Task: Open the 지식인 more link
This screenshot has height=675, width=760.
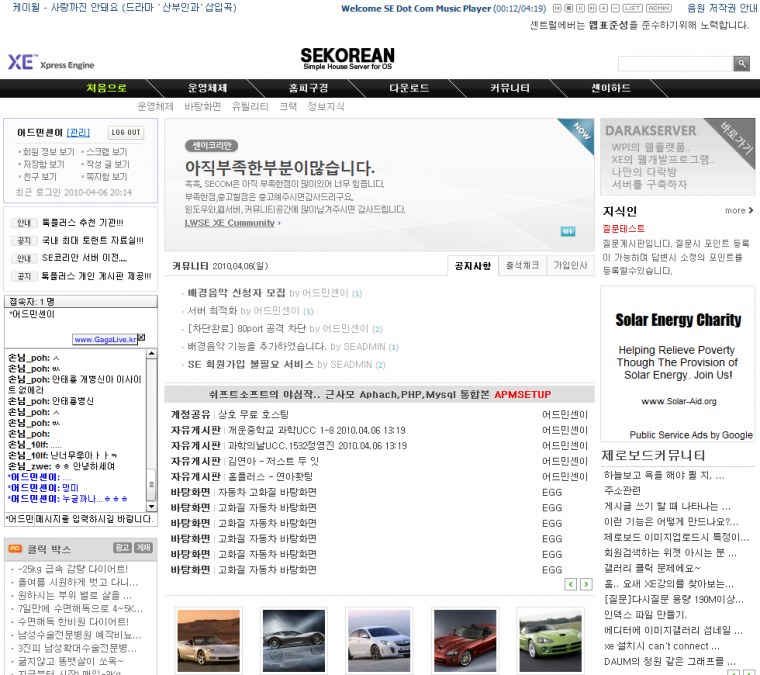Action: [739, 211]
